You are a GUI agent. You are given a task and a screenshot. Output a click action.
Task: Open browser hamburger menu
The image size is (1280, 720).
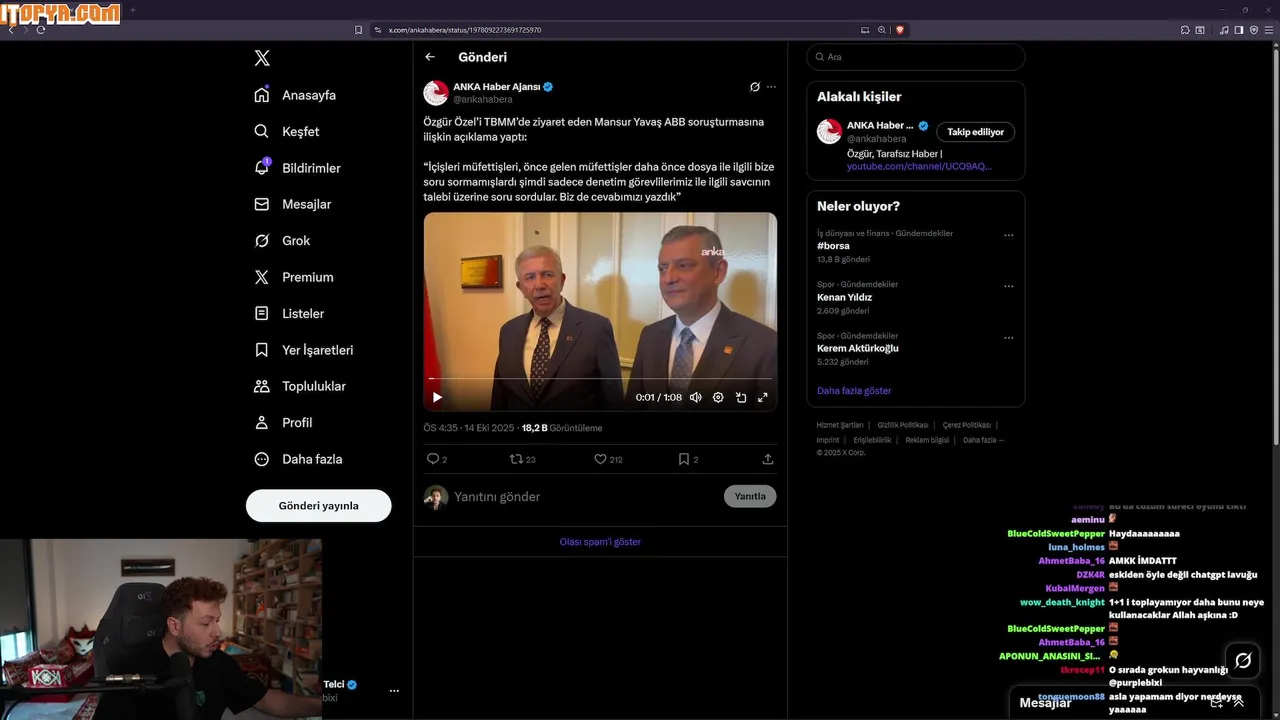[1268, 30]
